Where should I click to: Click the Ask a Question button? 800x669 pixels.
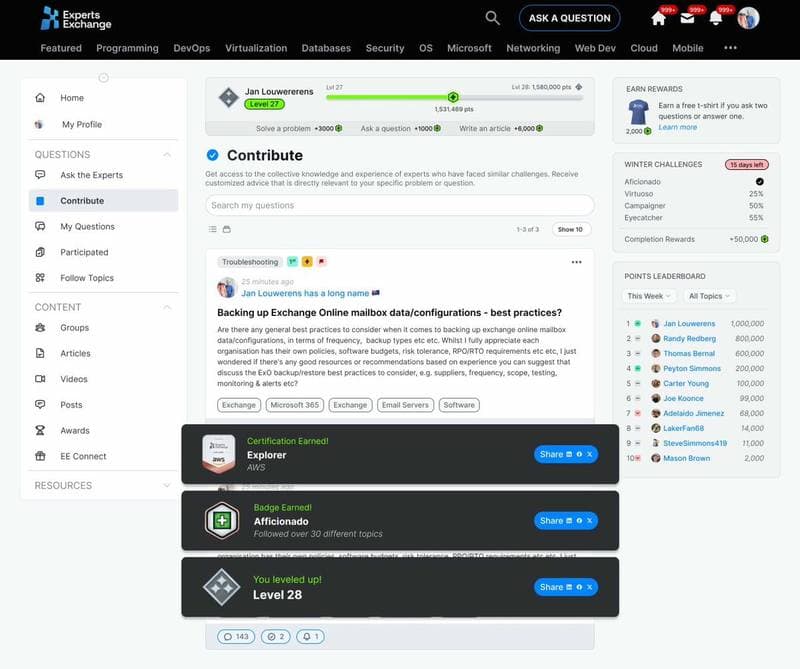point(569,18)
